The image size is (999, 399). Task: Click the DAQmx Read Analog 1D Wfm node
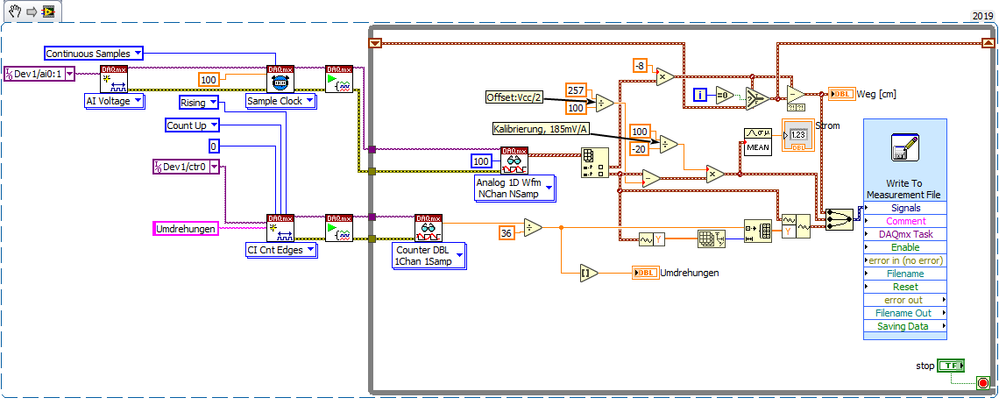coord(514,162)
